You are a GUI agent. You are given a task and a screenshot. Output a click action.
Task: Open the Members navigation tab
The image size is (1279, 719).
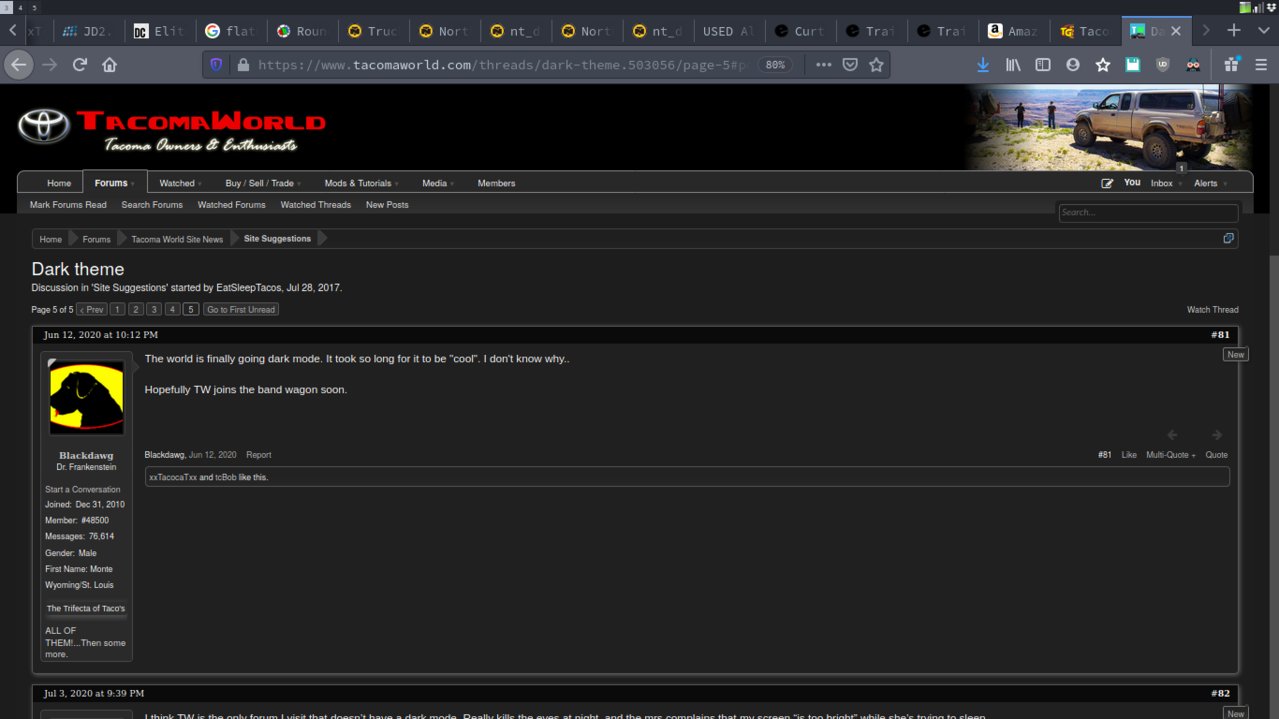pyautogui.click(x=496, y=183)
